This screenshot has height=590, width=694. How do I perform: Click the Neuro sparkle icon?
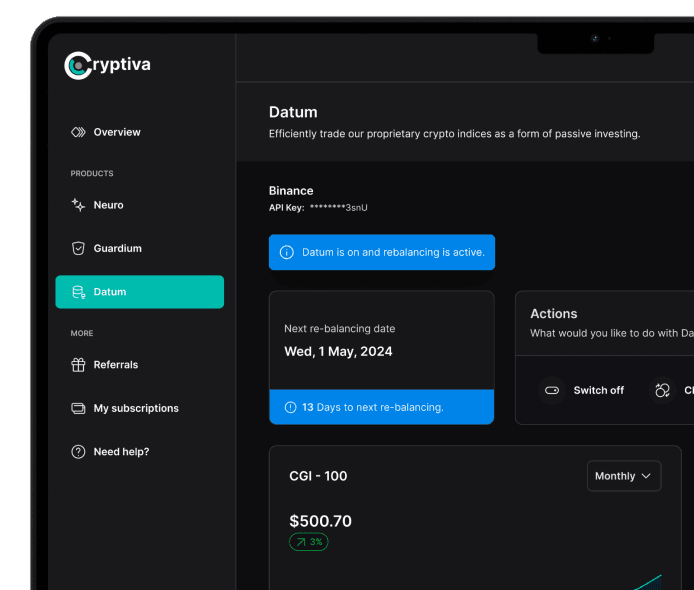coord(78,205)
